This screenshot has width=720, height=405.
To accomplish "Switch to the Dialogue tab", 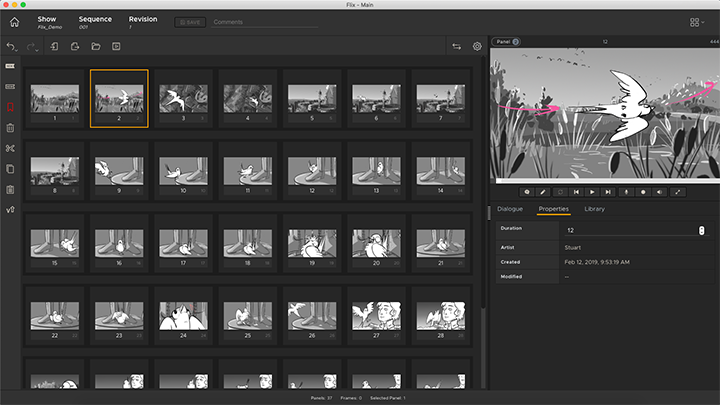I will tap(510, 209).
